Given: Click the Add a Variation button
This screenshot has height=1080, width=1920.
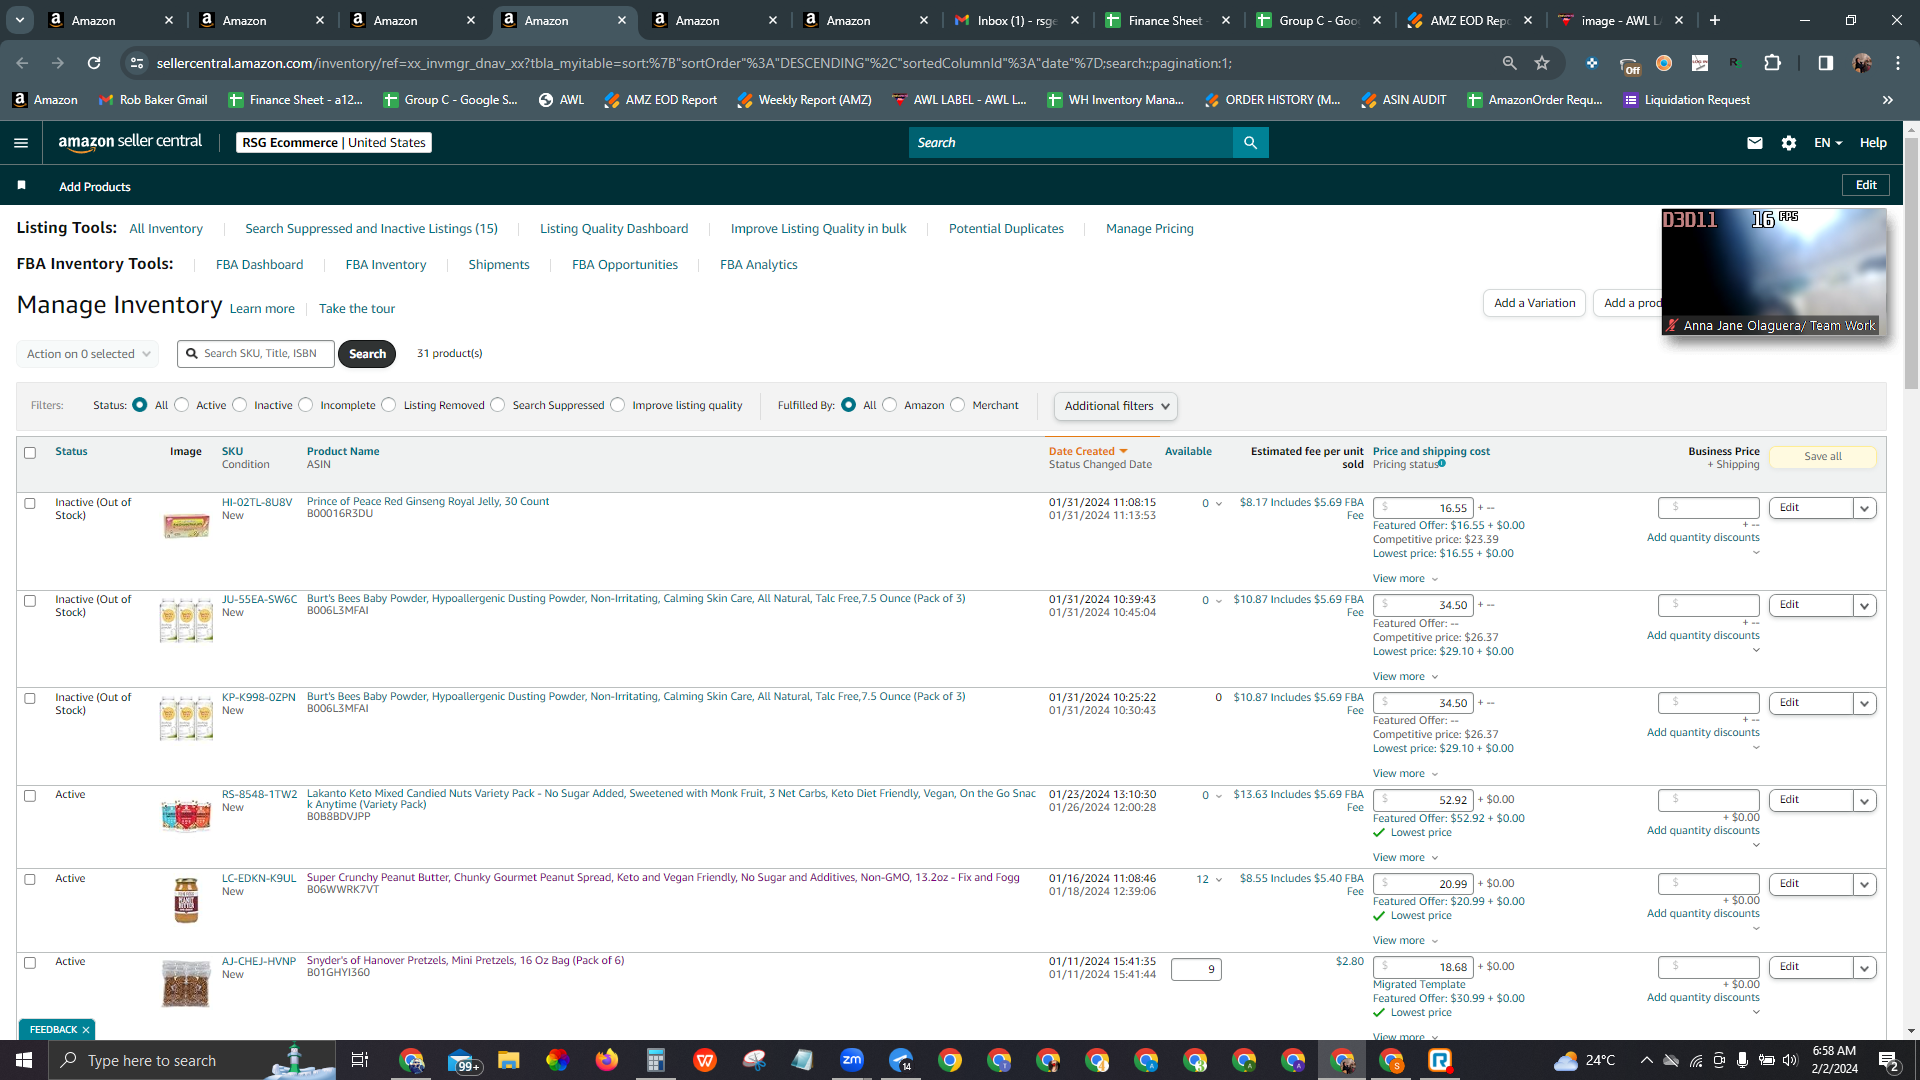Looking at the screenshot, I should coord(1534,303).
